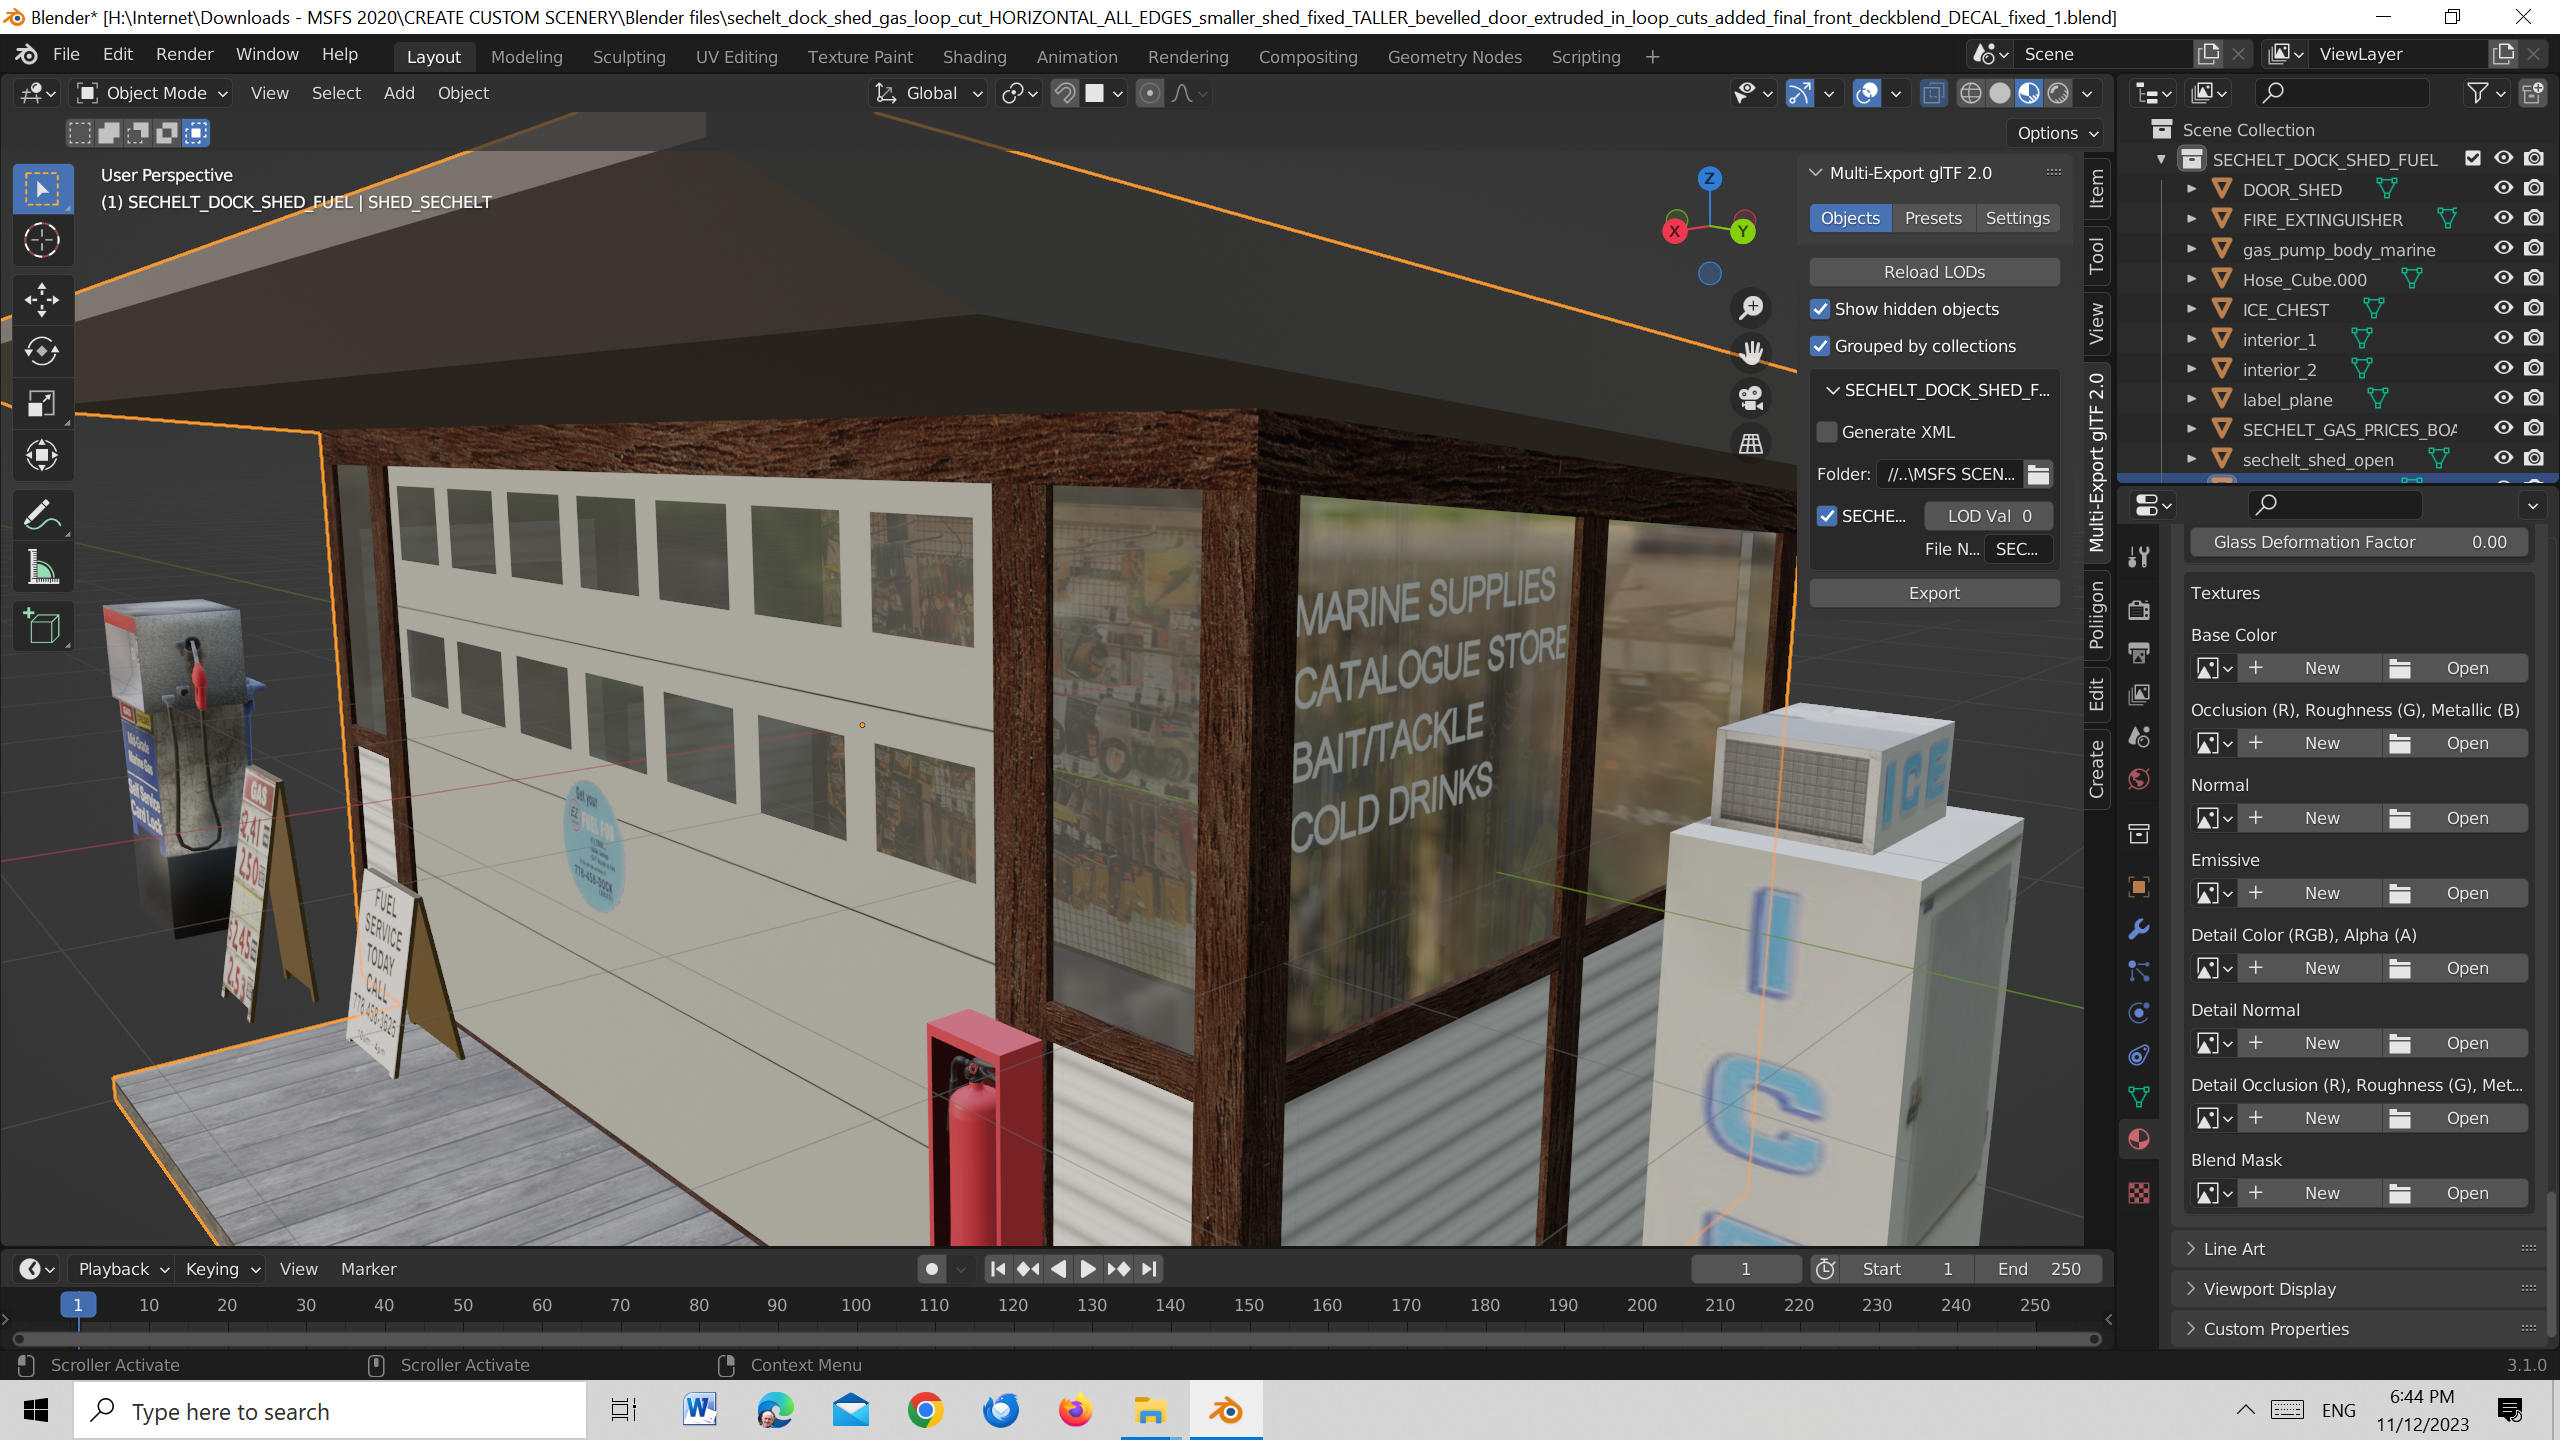Click the zoom magnifier icon in viewport
2560x1440 pixels.
(1750, 307)
